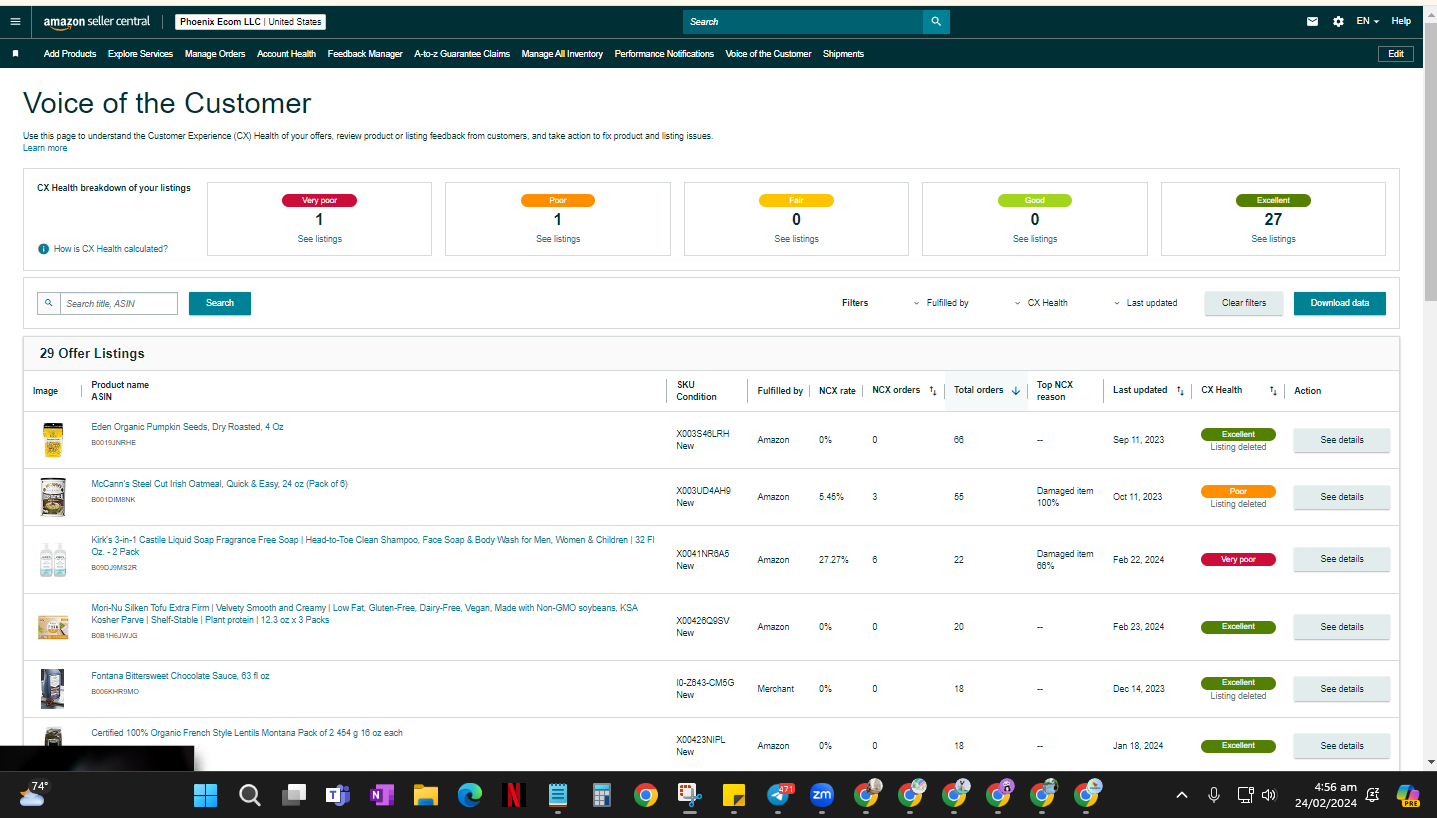Open McCann's Steel Cut Irish Oatmeal listing
Screen dimensions: 1437x818
(220, 484)
